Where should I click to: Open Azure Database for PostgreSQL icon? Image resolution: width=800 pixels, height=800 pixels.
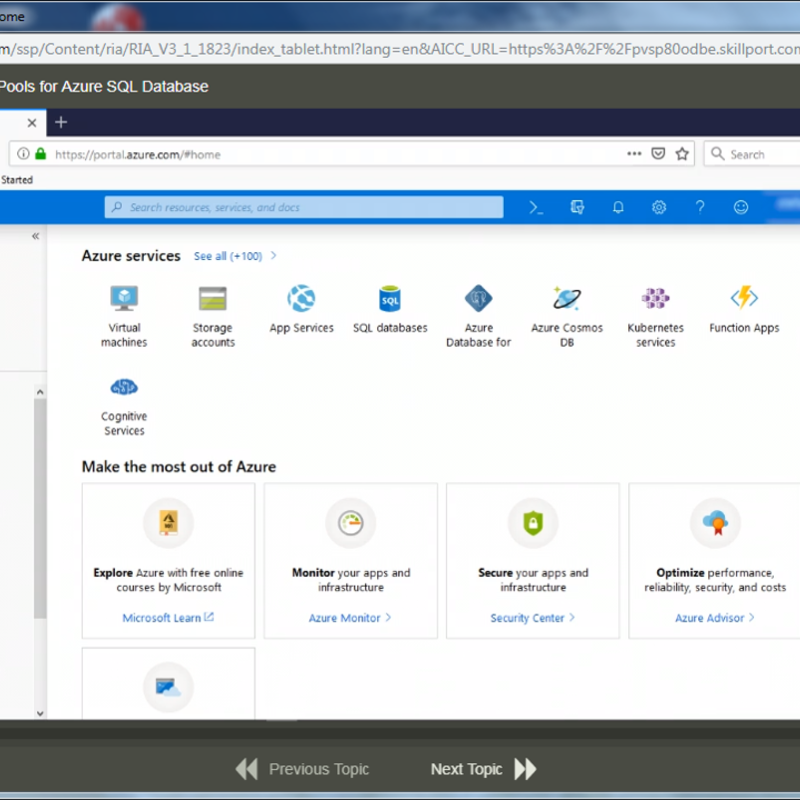coord(478,298)
